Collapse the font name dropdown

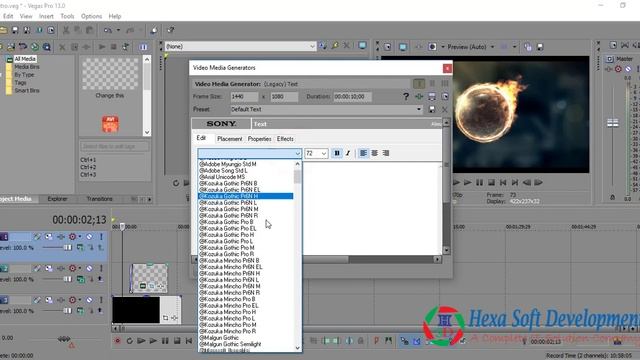298,153
